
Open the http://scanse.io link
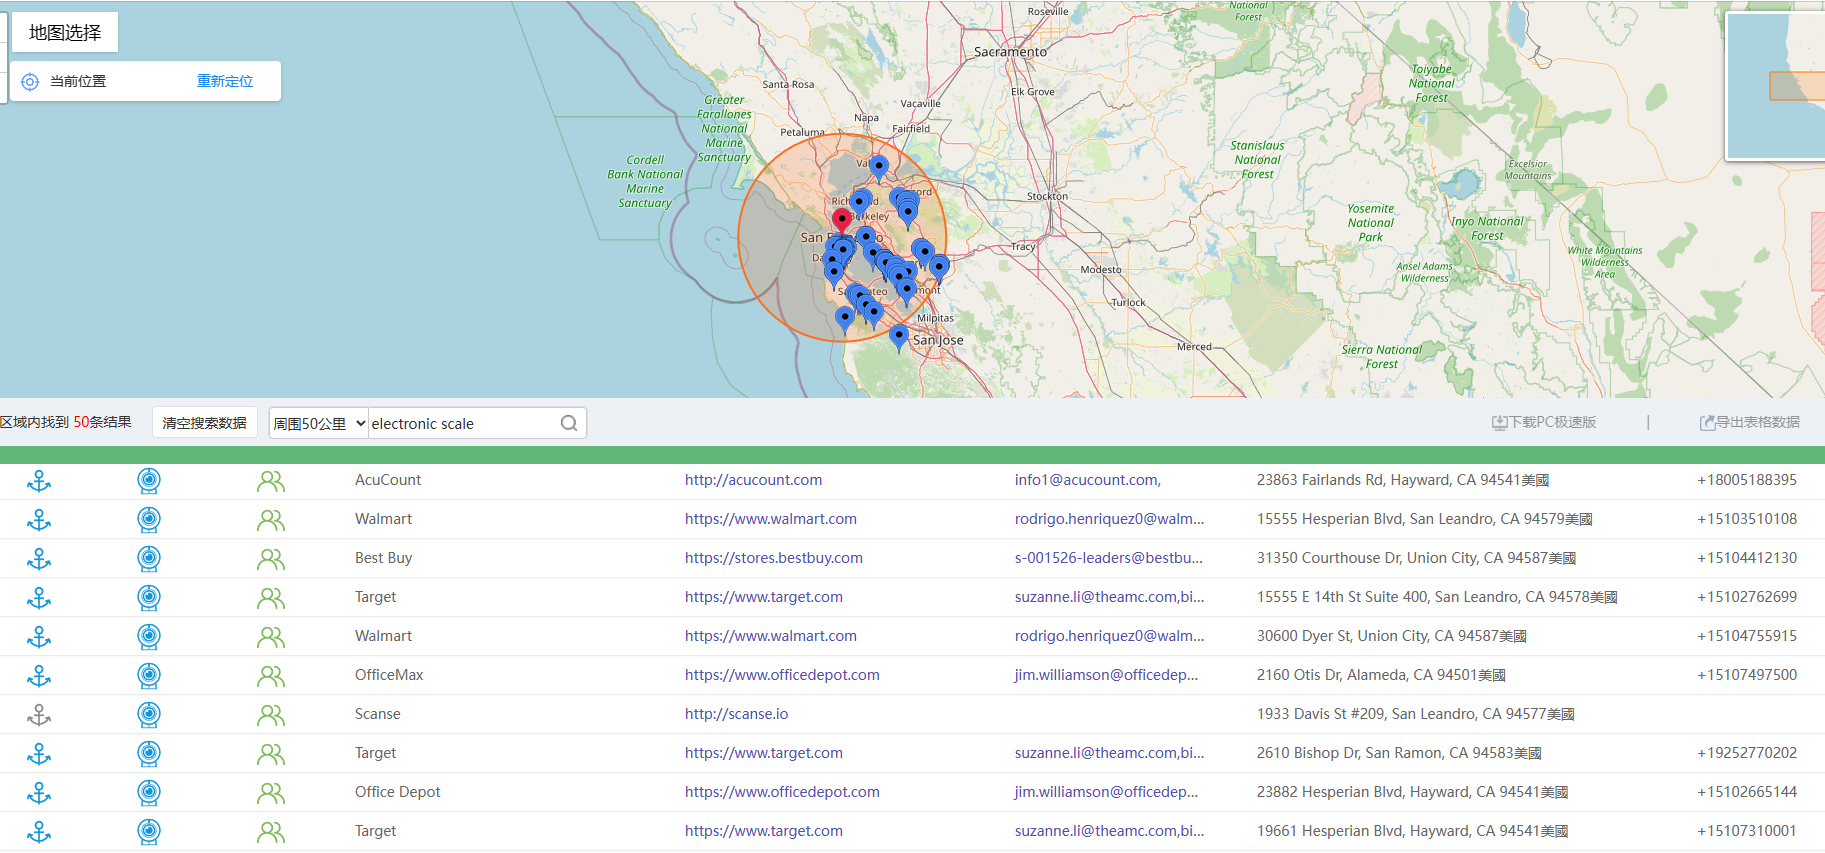pyautogui.click(x=736, y=714)
